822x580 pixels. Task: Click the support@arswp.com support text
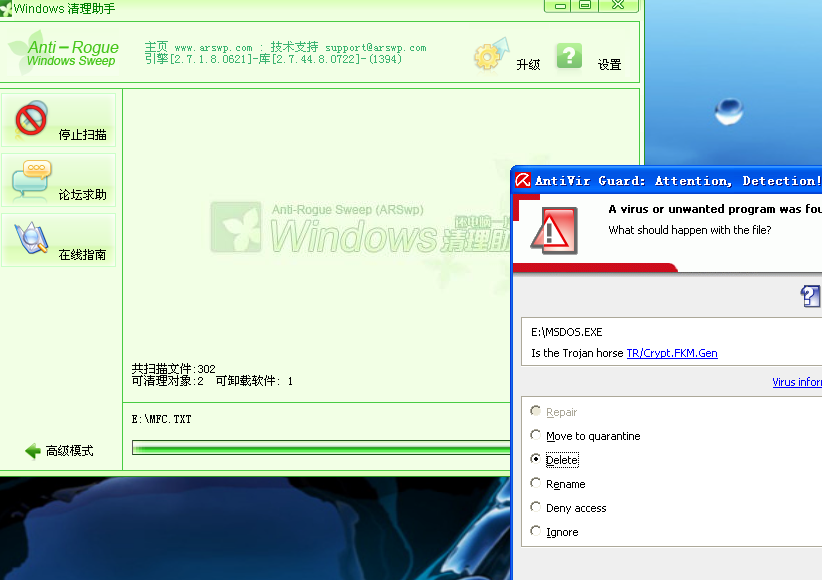[x=375, y=48]
